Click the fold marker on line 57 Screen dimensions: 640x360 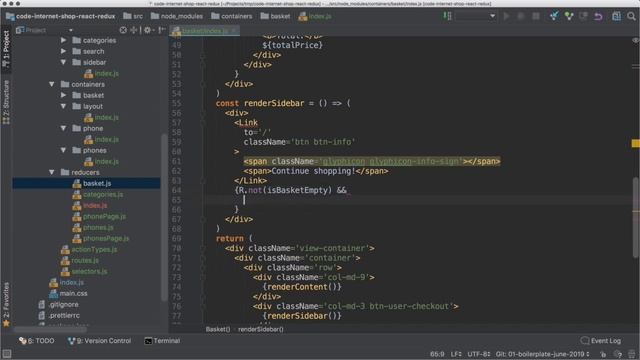[x=203, y=123]
